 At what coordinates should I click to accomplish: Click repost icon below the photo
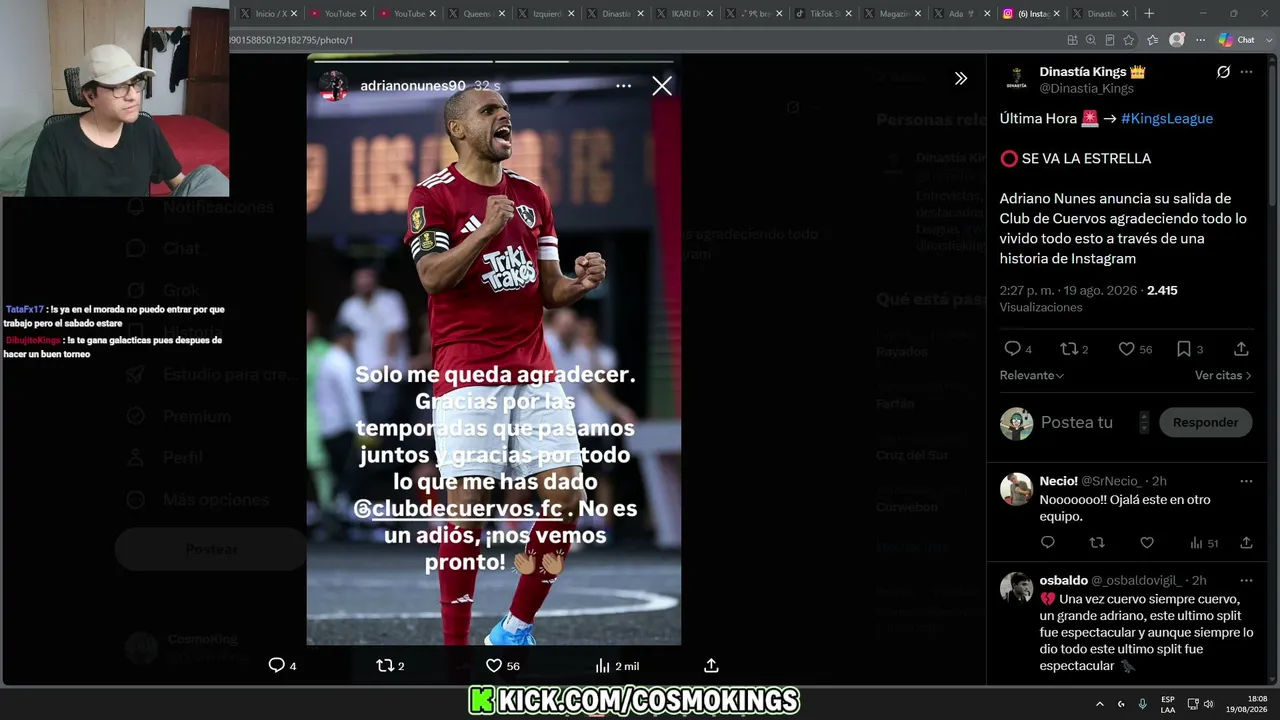(390, 665)
